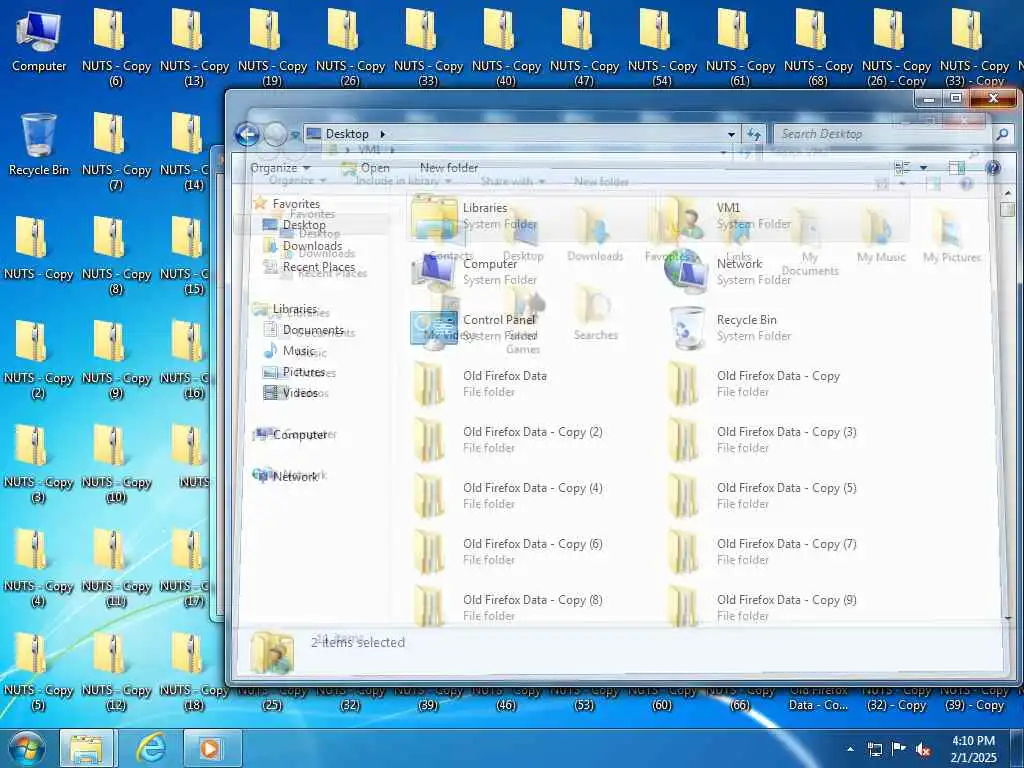Viewport: 1024px width, 768px height.
Task: Click Old Firefox Data - Copy (9) name
Action: [x=786, y=600]
